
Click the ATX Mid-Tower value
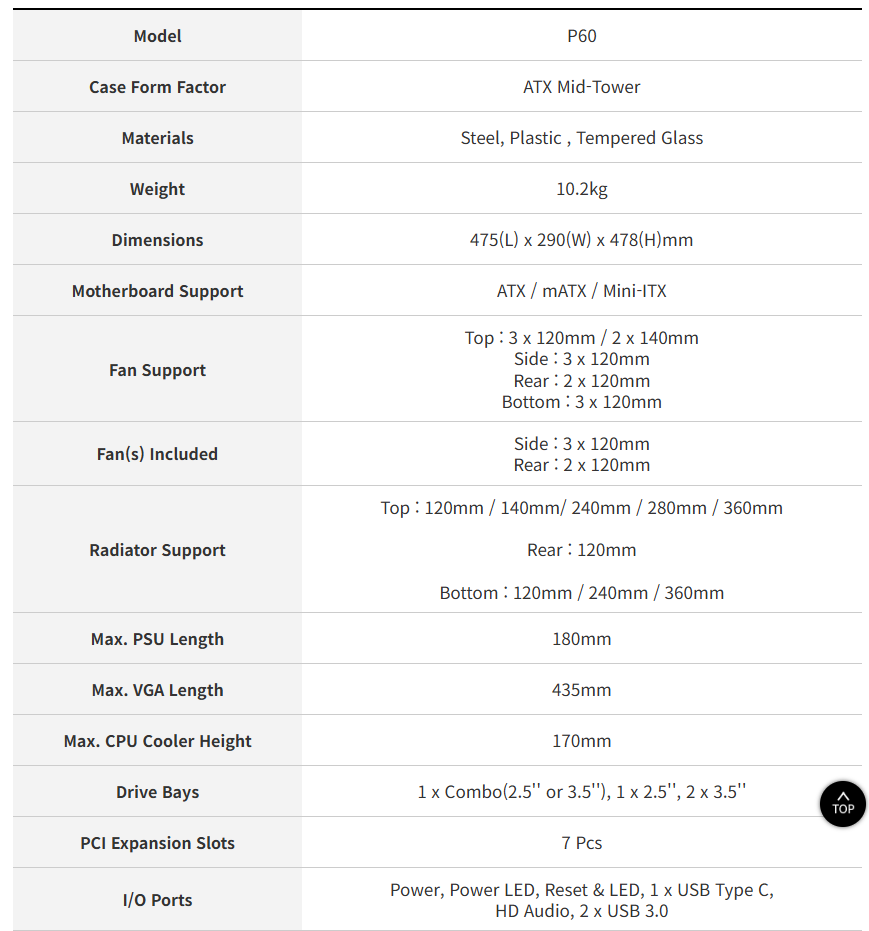point(582,87)
